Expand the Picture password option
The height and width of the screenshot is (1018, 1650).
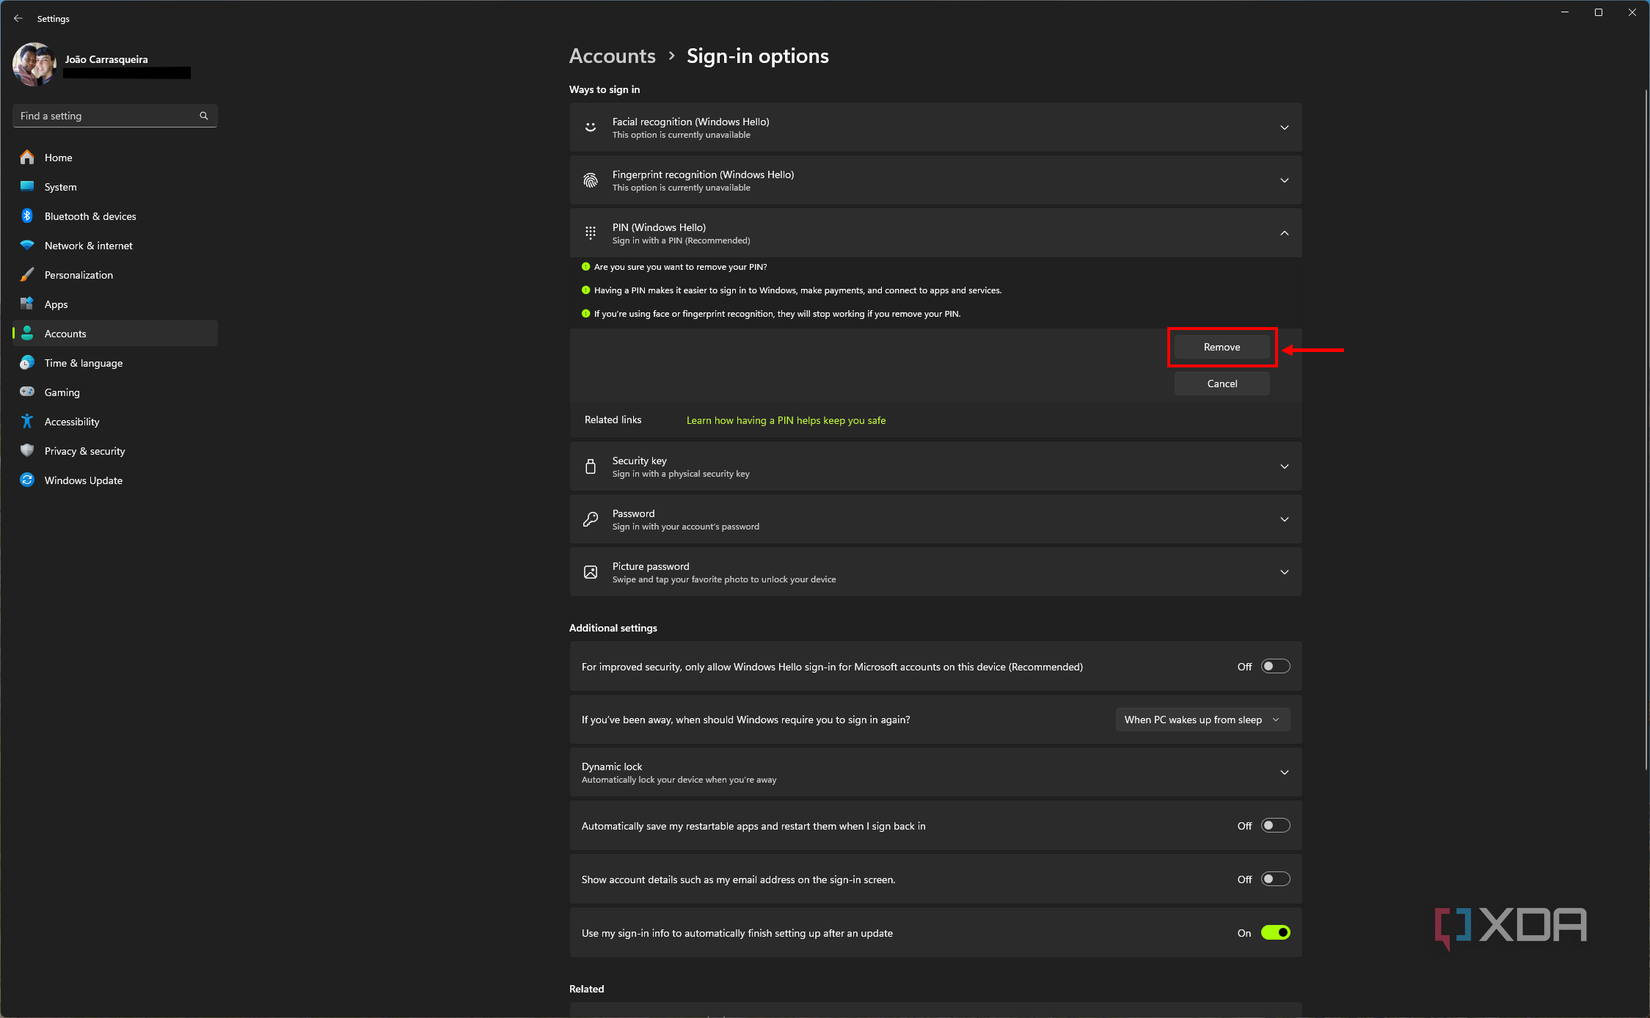coord(936,572)
